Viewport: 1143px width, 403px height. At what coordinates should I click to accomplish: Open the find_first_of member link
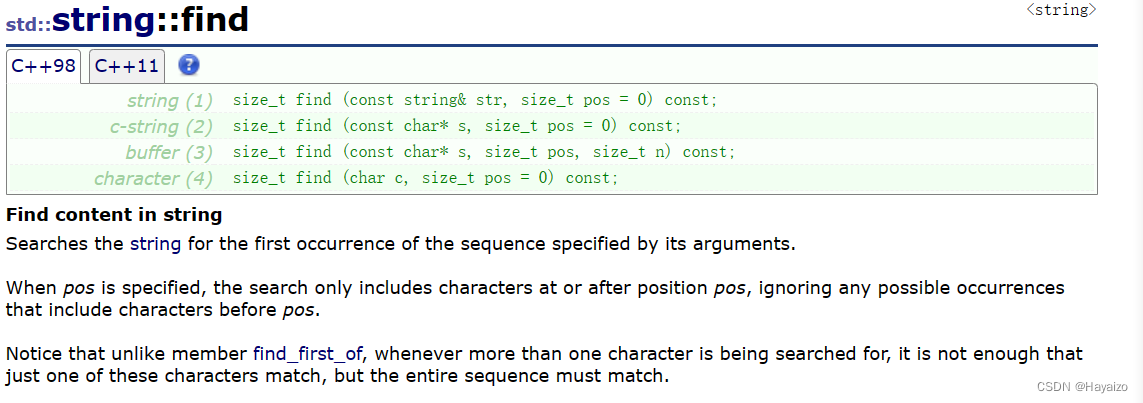pyautogui.click(x=308, y=355)
